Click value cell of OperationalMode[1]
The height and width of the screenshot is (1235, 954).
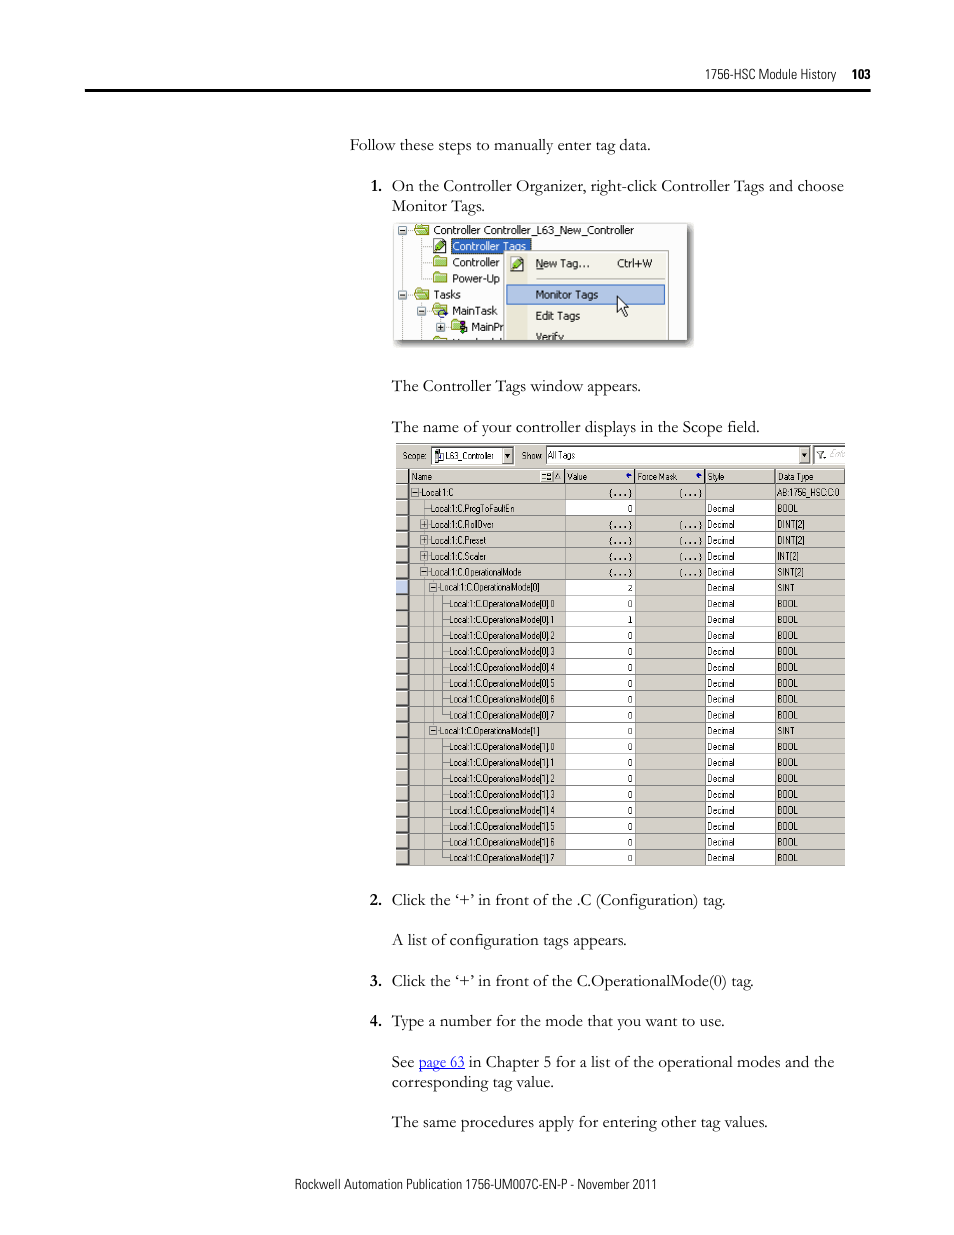(x=600, y=731)
